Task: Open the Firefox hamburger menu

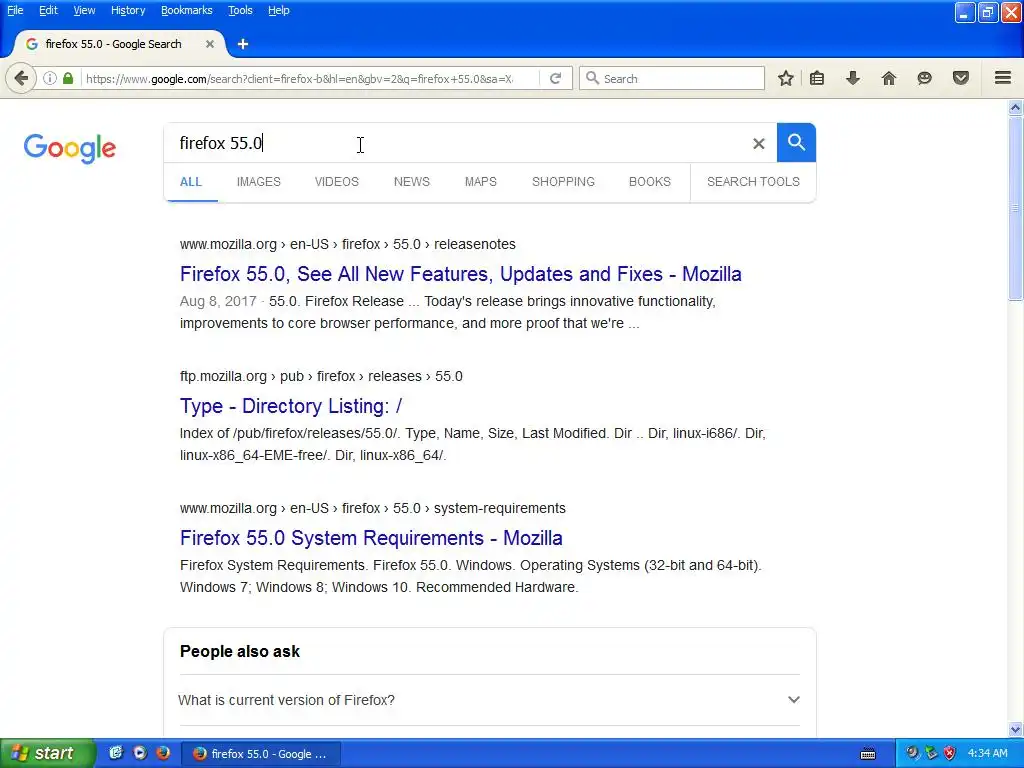Action: [1003, 78]
